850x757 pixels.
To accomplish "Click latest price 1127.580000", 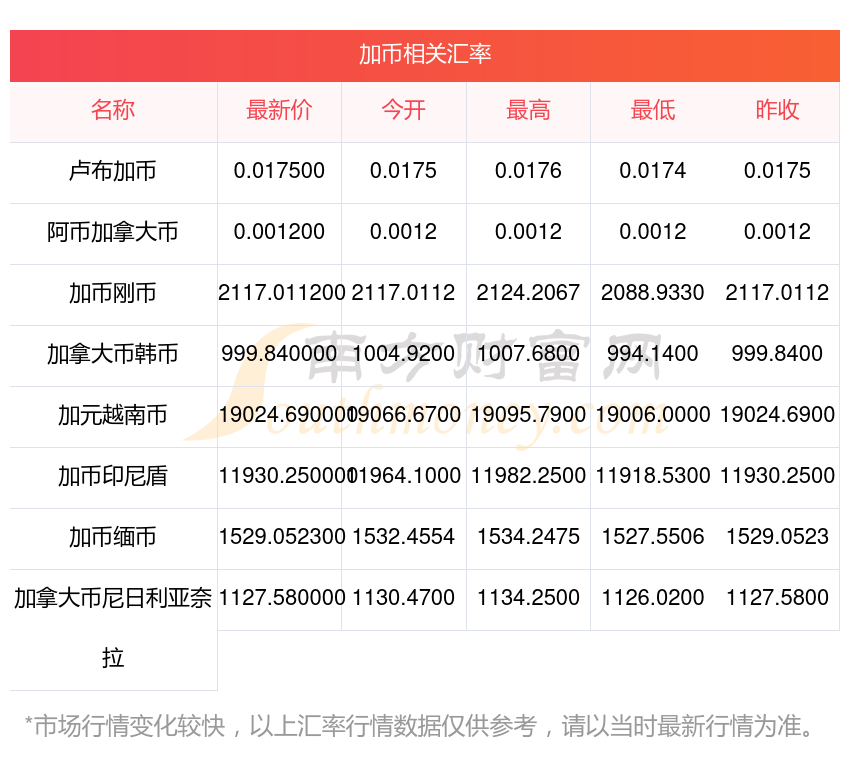I will (281, 598).
